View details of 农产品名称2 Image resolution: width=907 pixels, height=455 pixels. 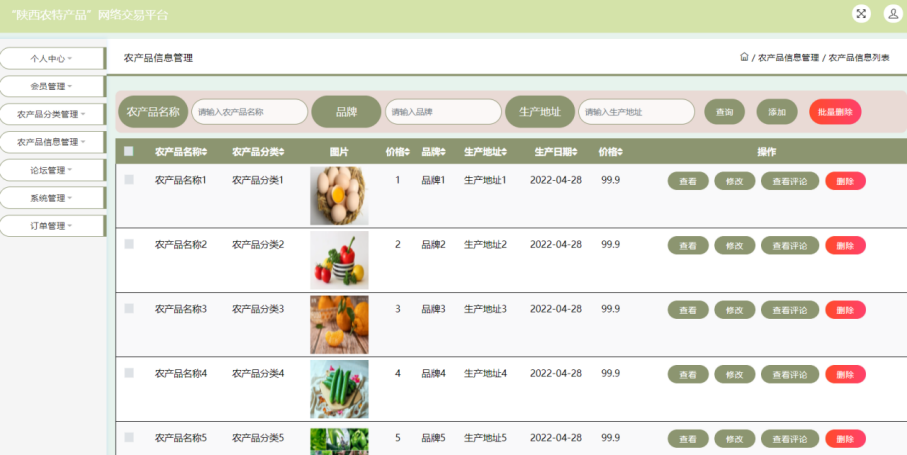(x=688, y=245)
